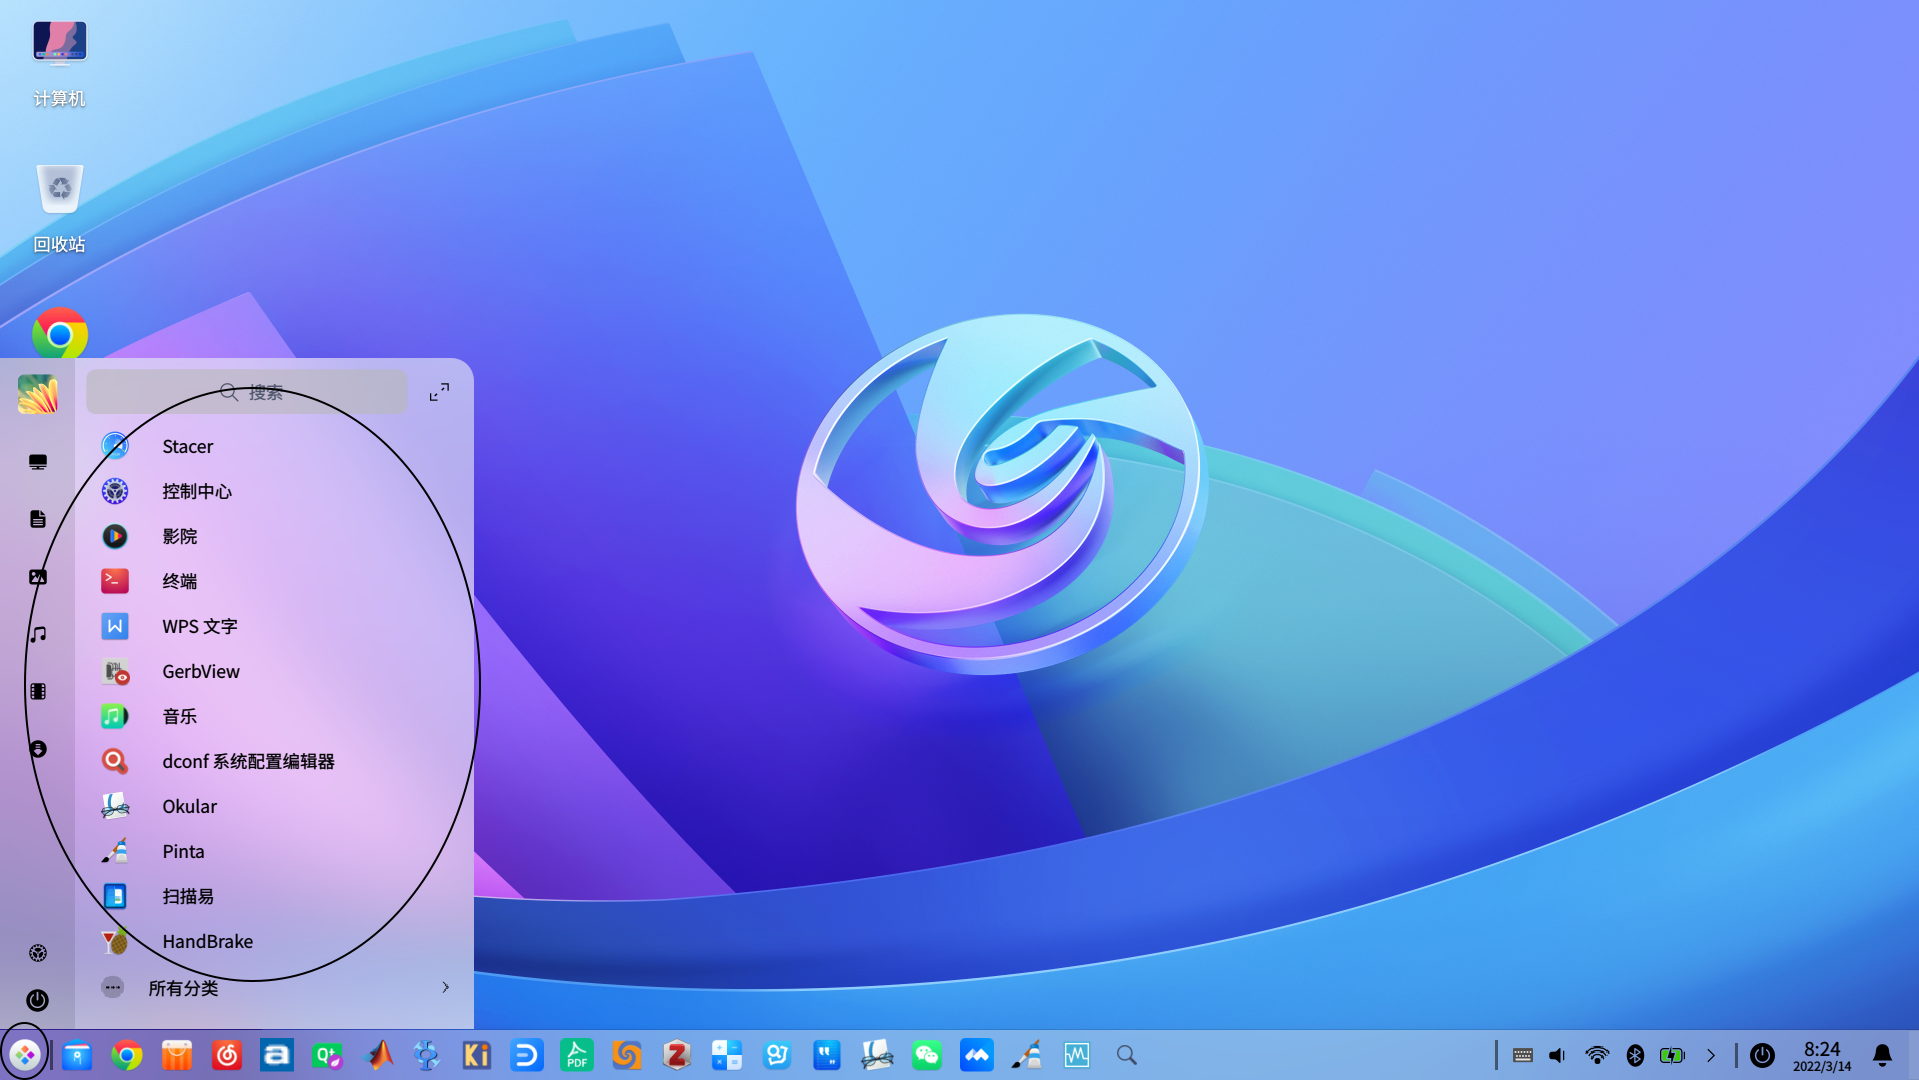Expand hidden tray icons arrow
Screen dimensions: 1919x1080
(x=1711, y=1055)
